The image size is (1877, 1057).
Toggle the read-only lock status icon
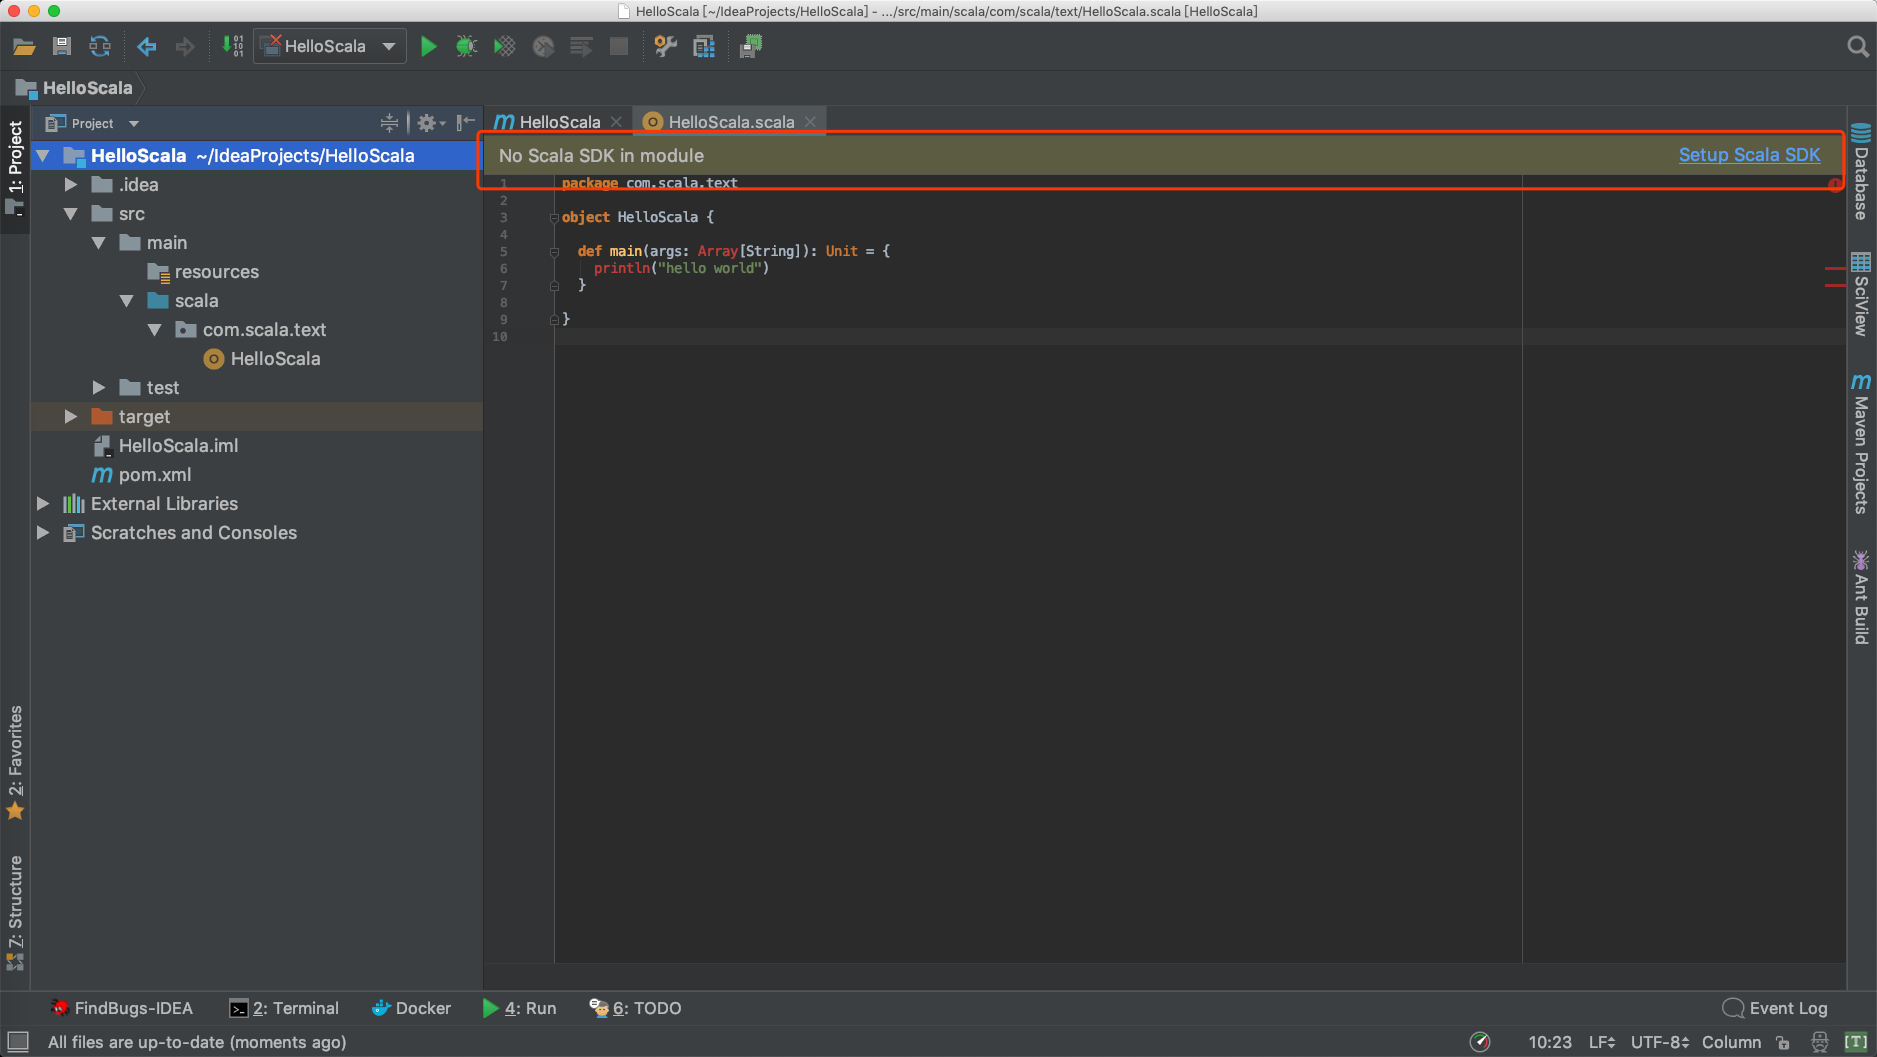click(x=1783, y=1042)
